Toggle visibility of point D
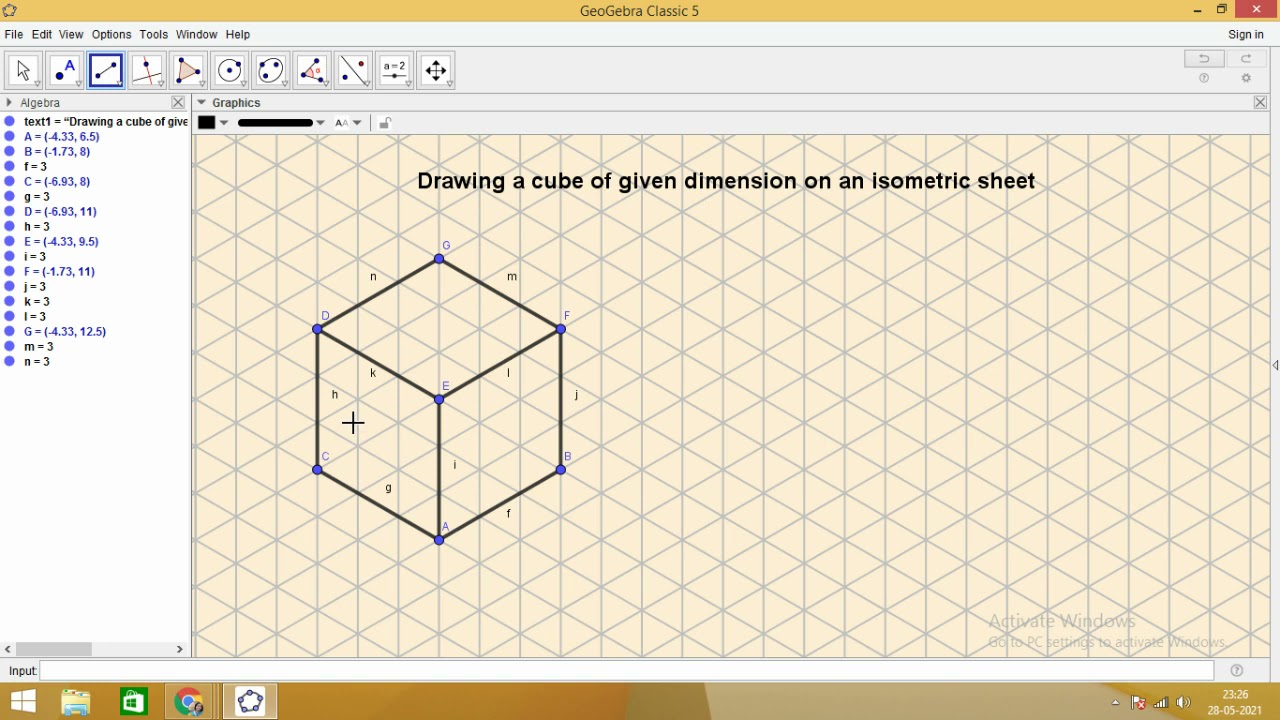This screenshot has width=1280, height=720. pyautogui.click(x=10, y=212)
